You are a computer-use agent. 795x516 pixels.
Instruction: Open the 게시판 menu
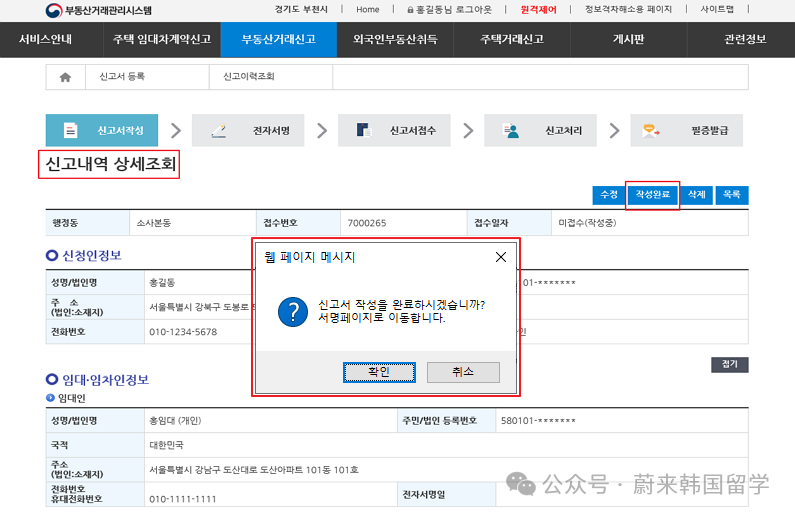point(628,40)
